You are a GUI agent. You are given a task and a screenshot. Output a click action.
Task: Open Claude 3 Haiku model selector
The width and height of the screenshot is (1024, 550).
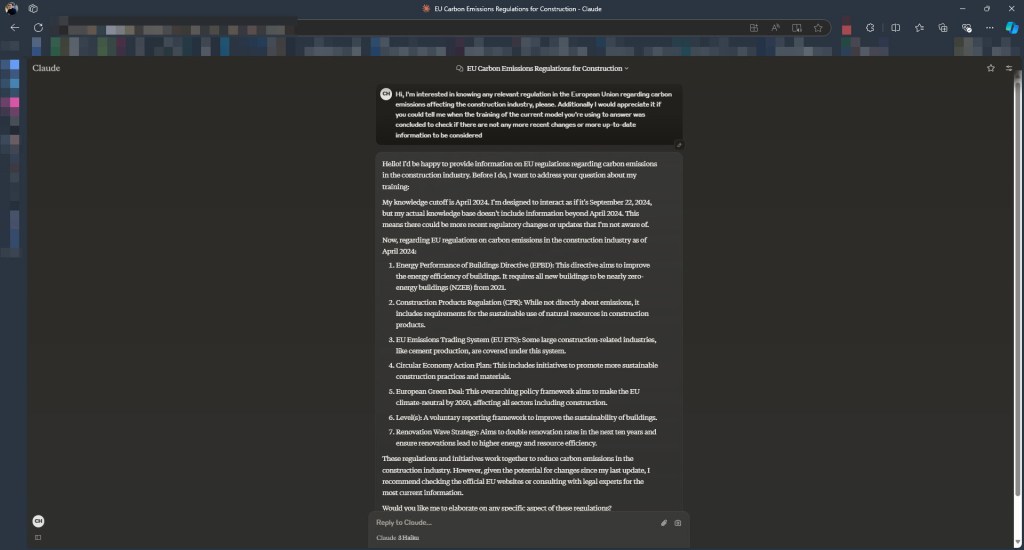pos(397,538)
